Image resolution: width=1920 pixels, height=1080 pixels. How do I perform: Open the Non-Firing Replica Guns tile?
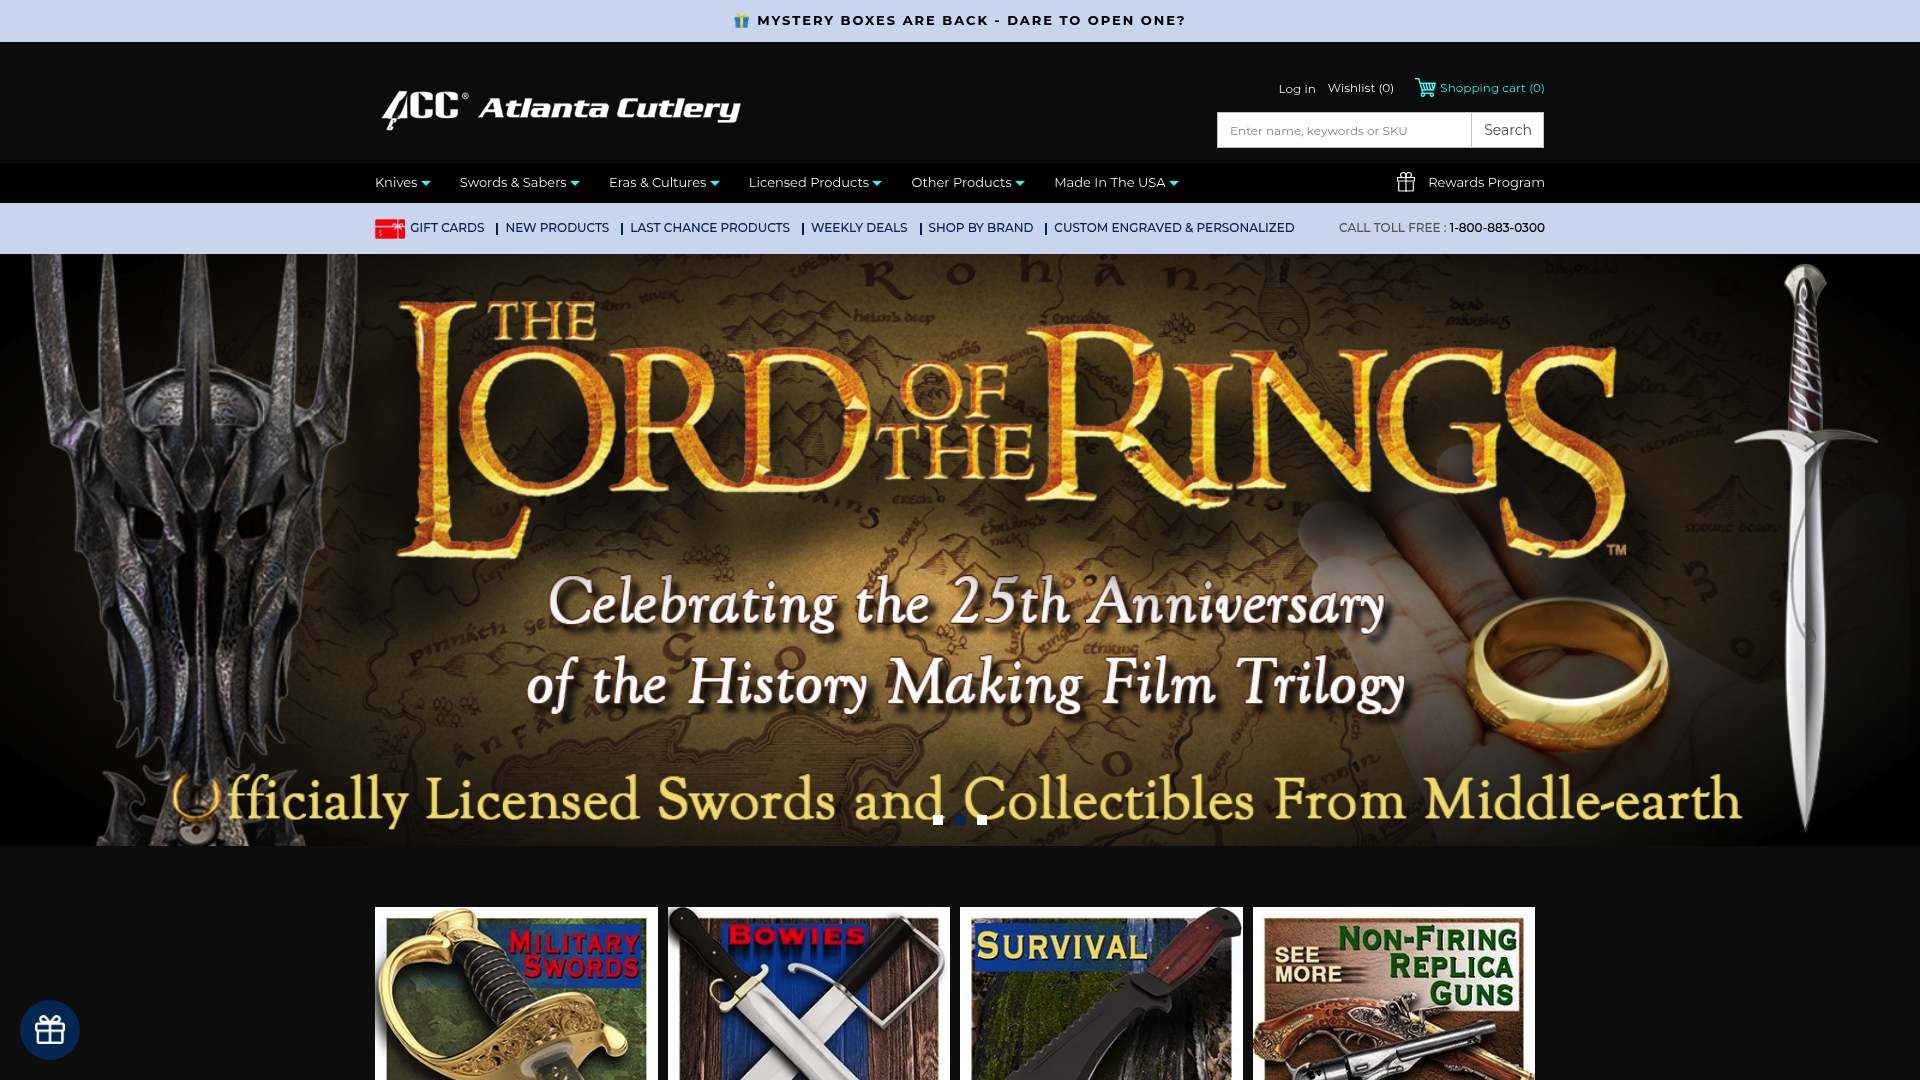tap(1394, 993)
